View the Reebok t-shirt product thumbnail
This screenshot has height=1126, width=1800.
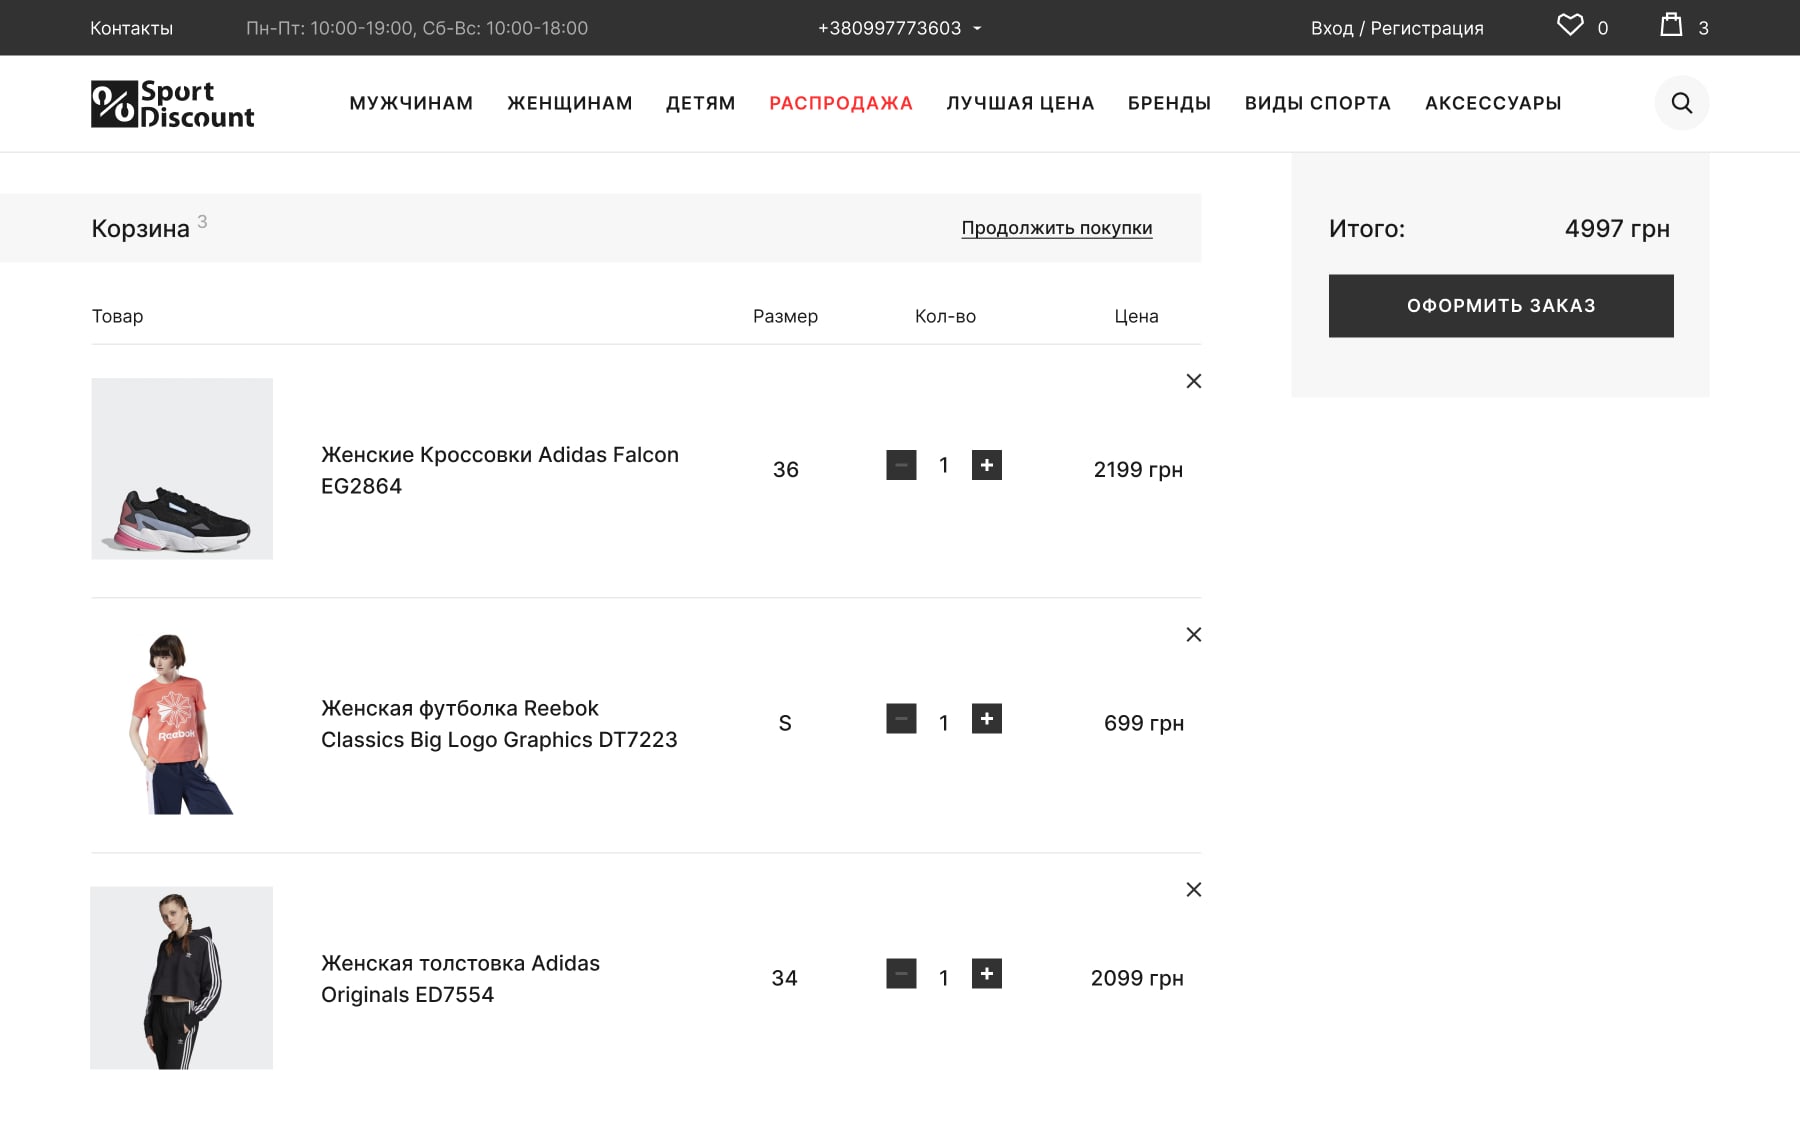[x=181, y=724]
